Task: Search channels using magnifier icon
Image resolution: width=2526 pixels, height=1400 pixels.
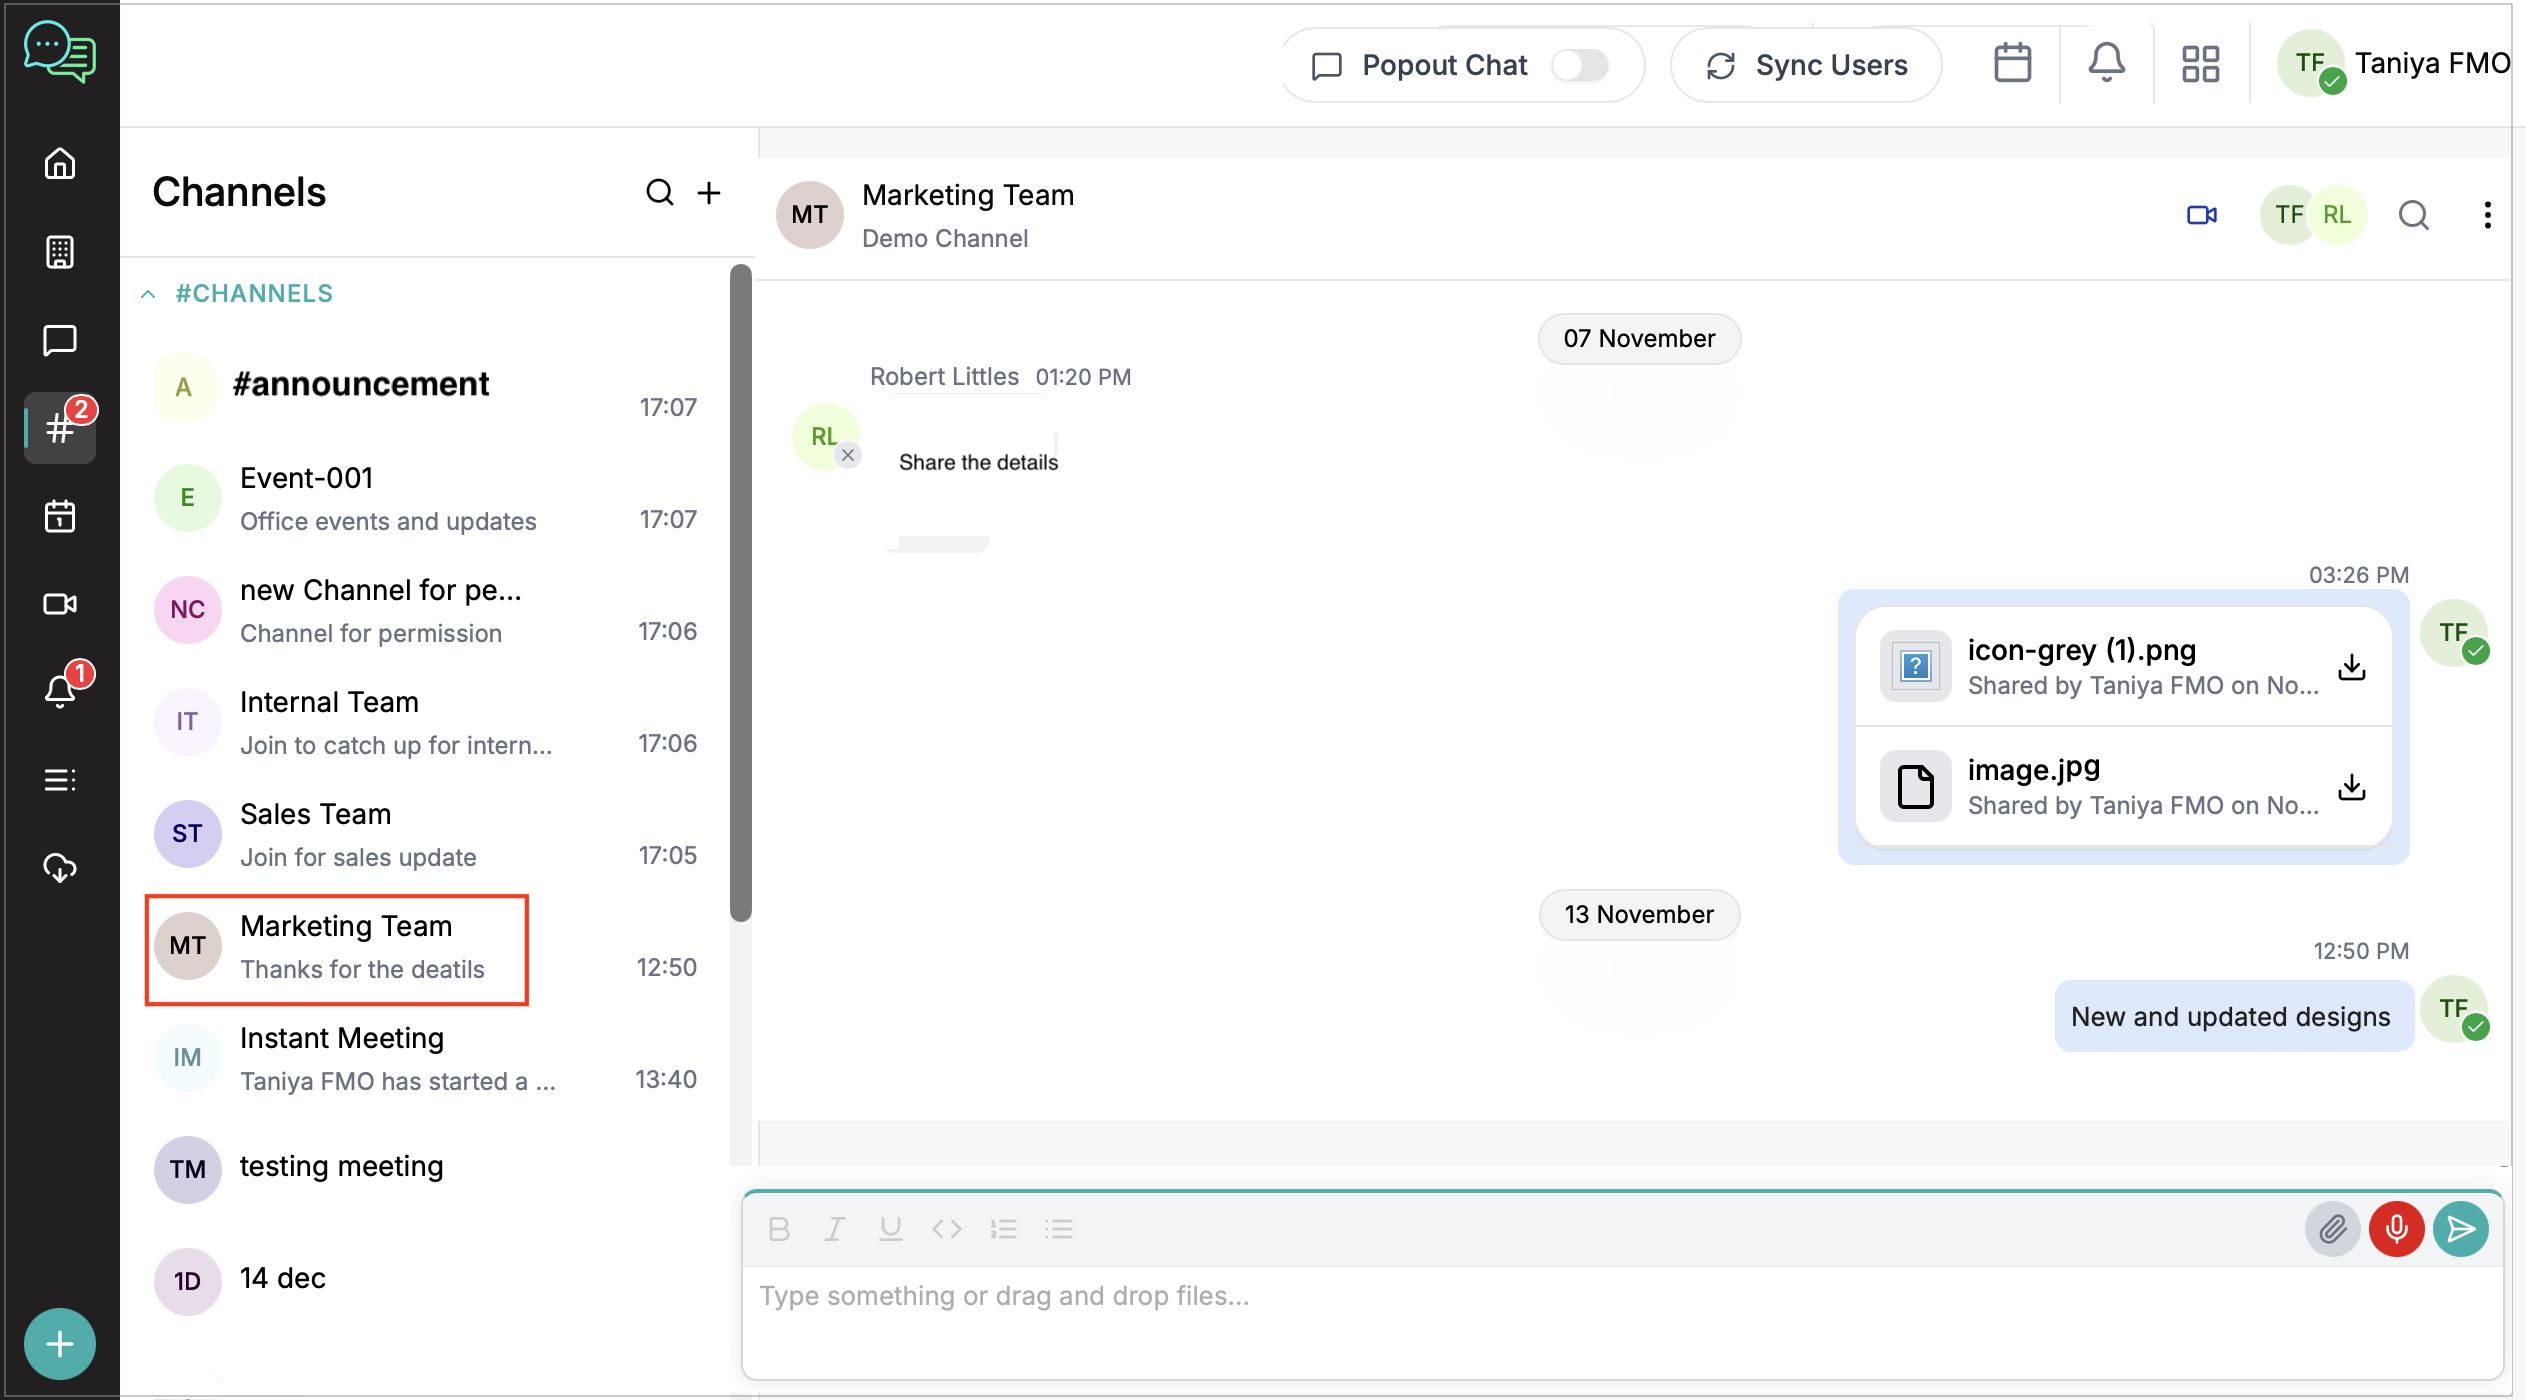Action: coord(659,192)
